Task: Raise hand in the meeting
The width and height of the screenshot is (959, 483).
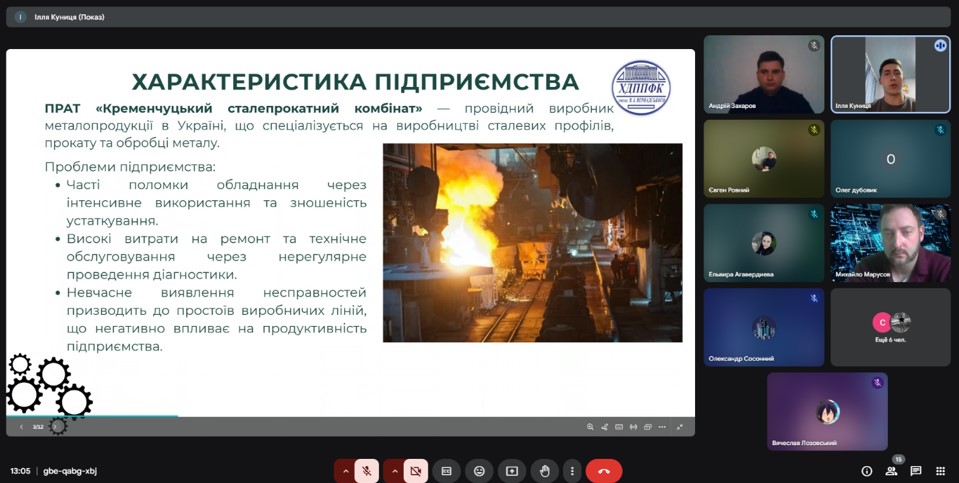Action: (x=544, y=471)
